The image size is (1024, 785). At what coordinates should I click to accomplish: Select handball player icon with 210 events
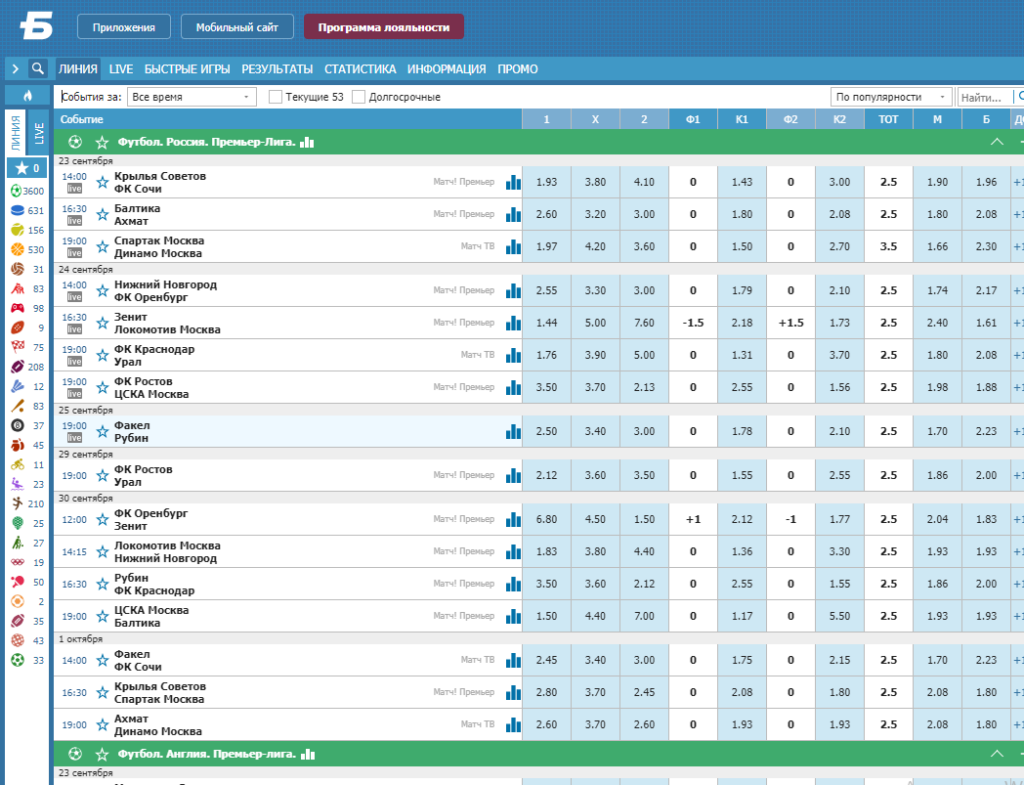(17, 504)
